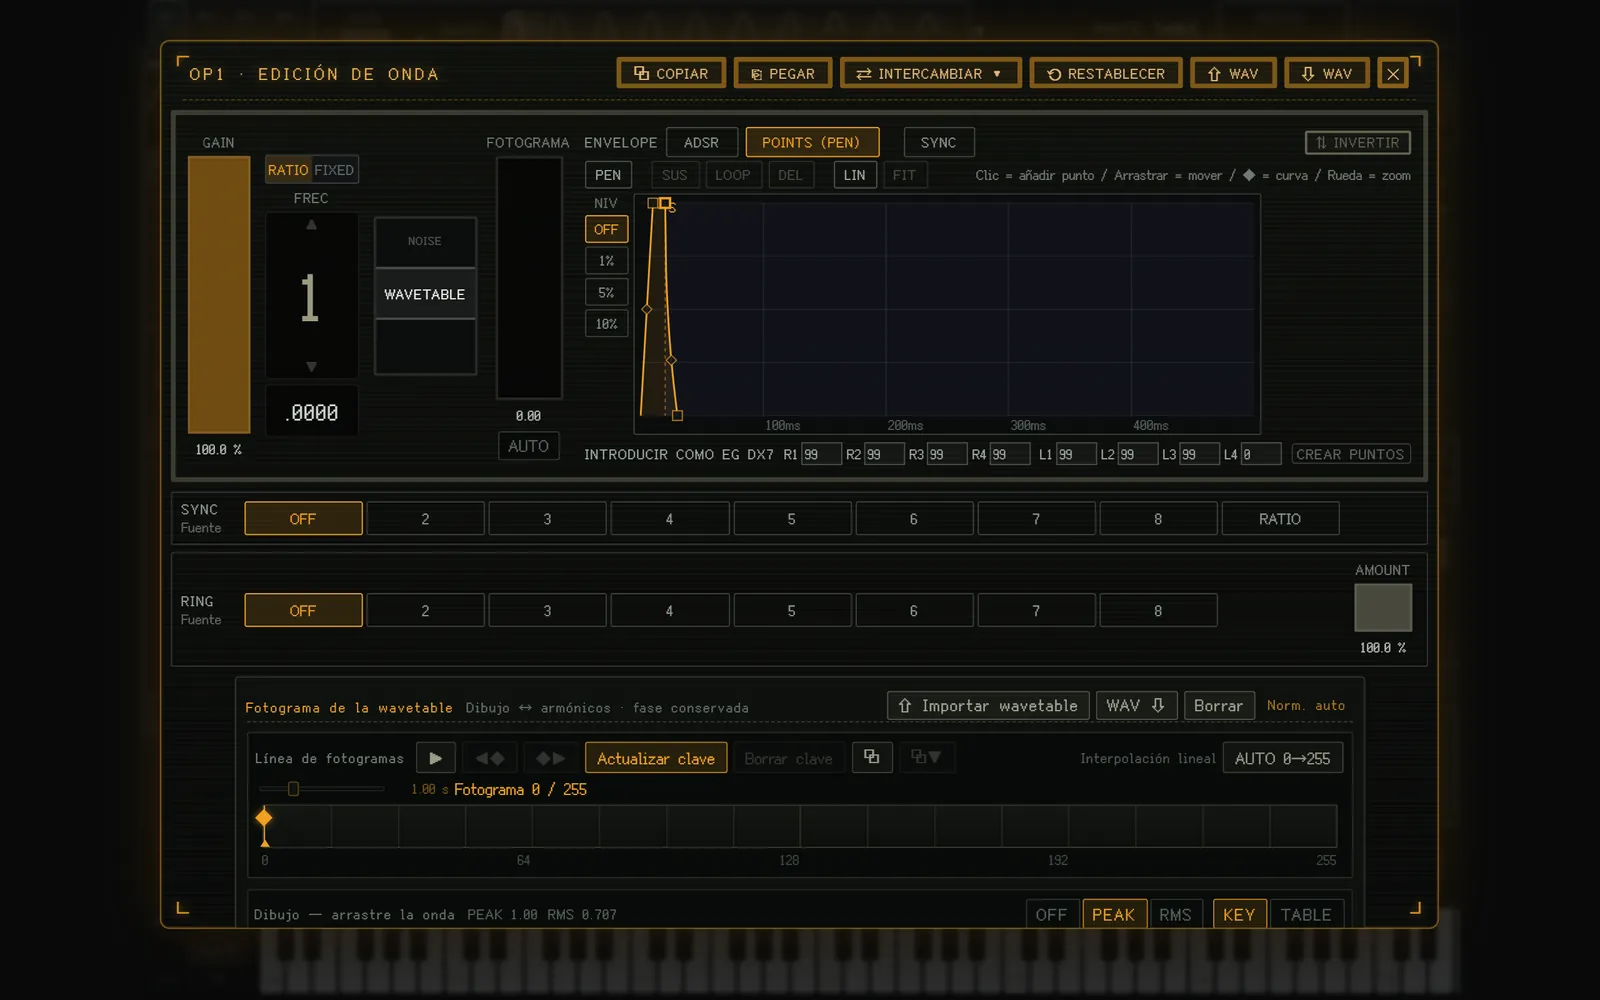Jump to previous keyframe in frame line

(489, 758)
